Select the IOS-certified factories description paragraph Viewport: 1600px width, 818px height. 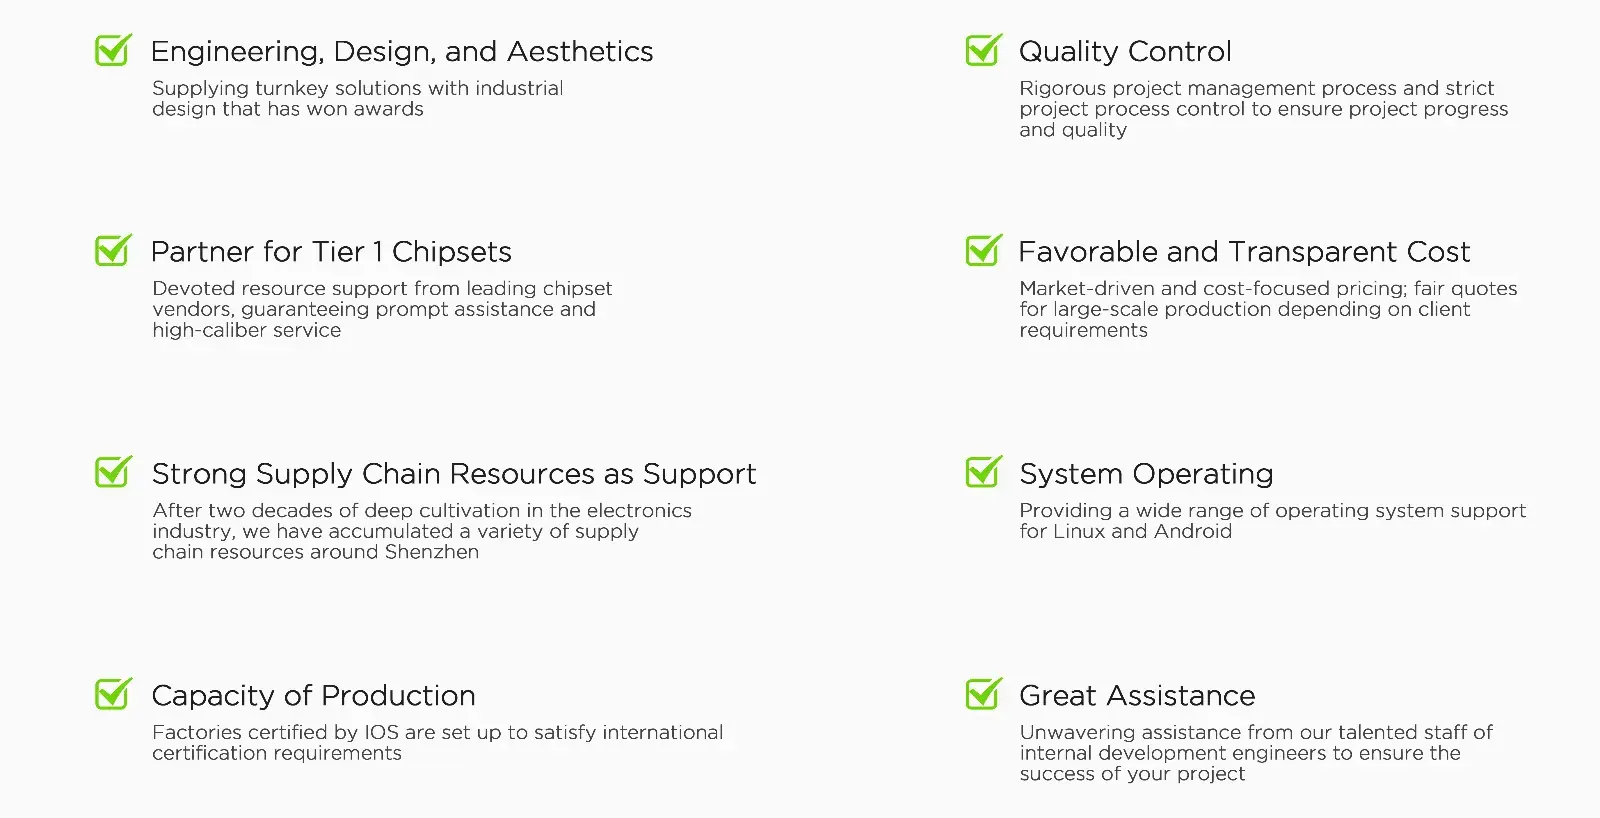[437, 743]
